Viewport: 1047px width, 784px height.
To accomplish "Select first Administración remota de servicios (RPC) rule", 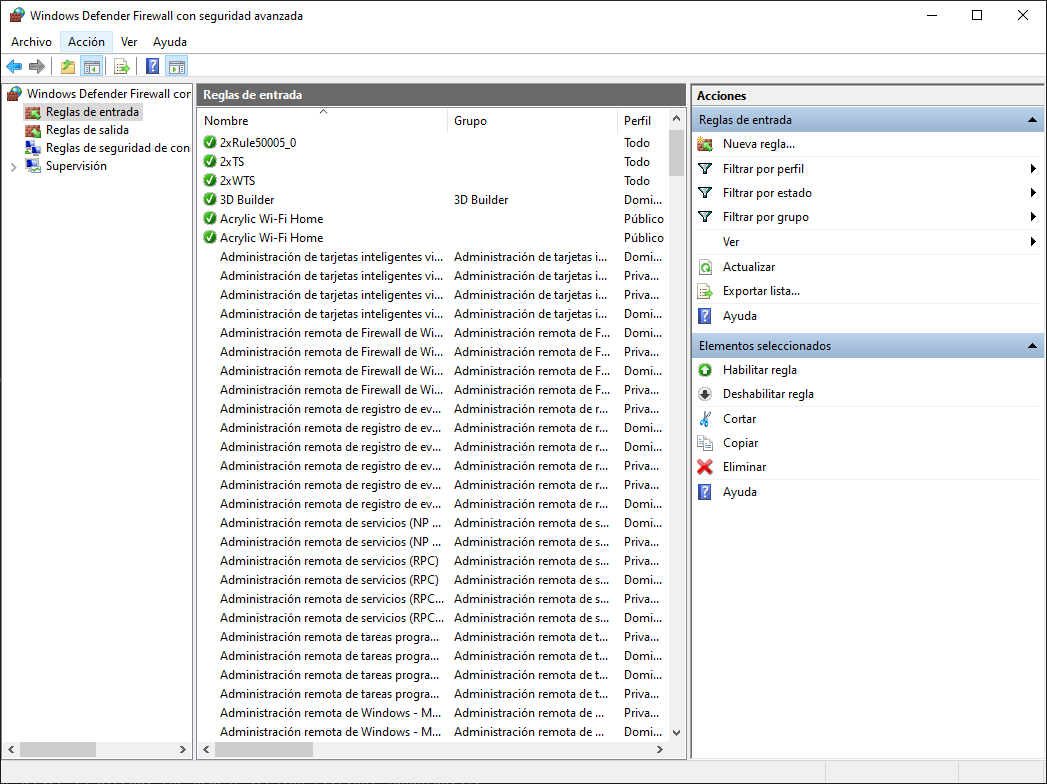I will click(329, 561).
